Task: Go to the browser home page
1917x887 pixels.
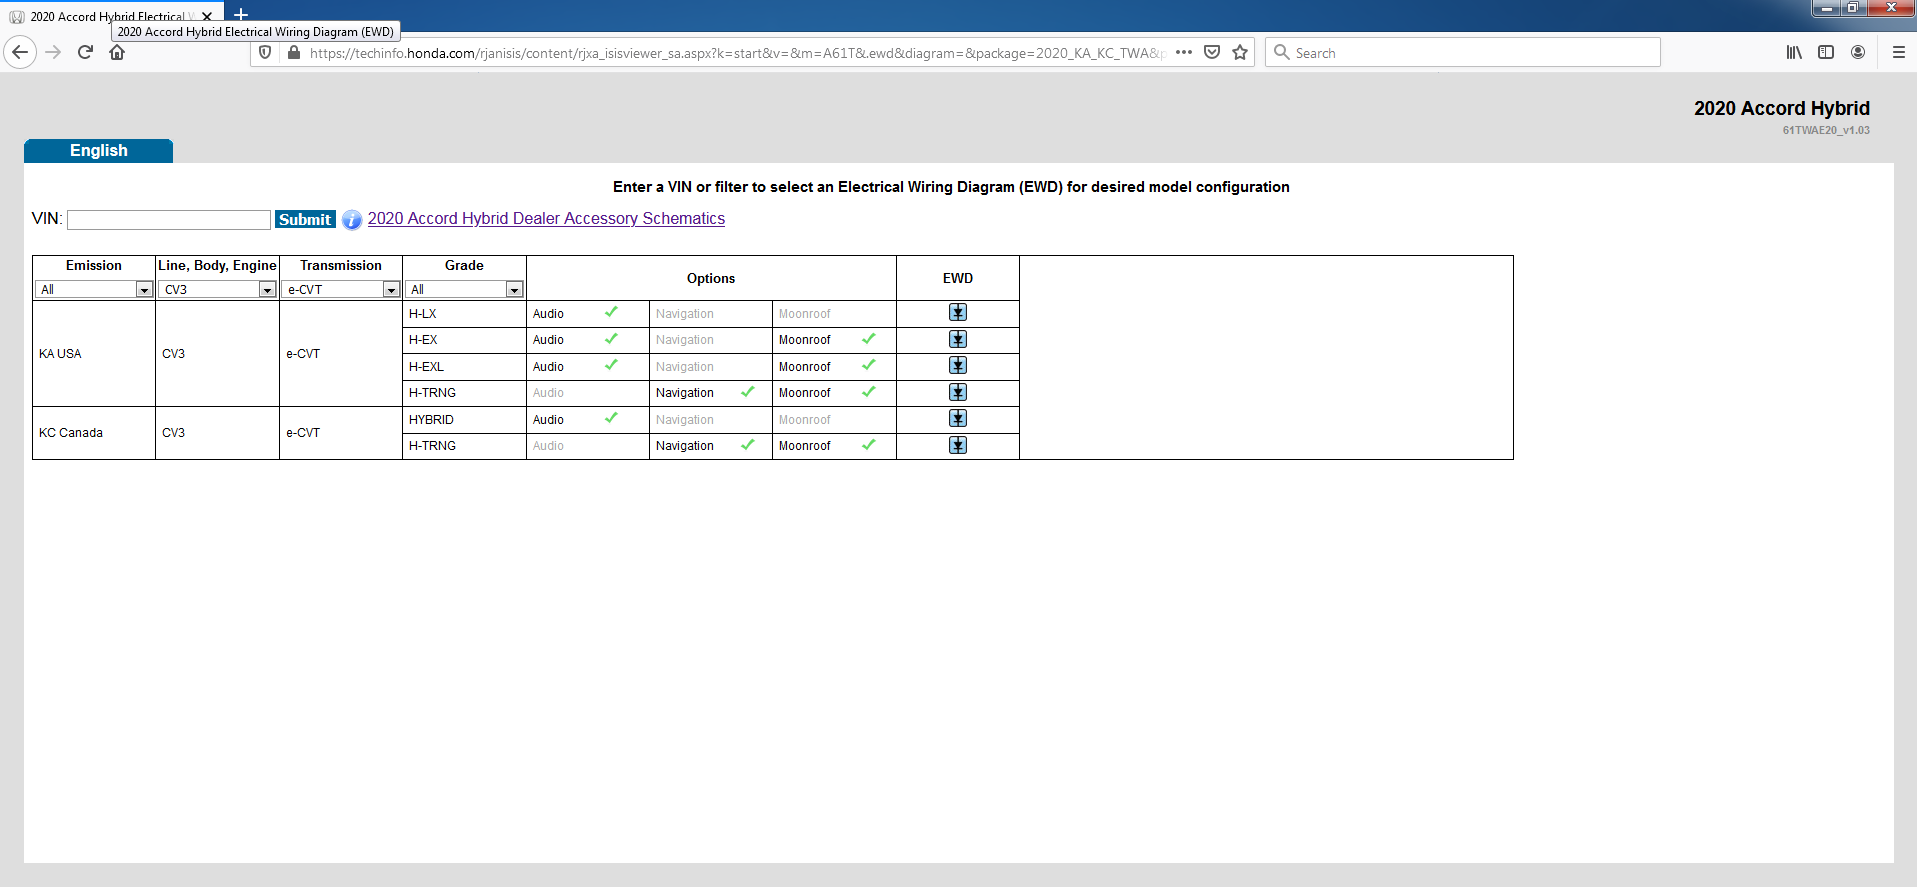Action: (117, 53)
